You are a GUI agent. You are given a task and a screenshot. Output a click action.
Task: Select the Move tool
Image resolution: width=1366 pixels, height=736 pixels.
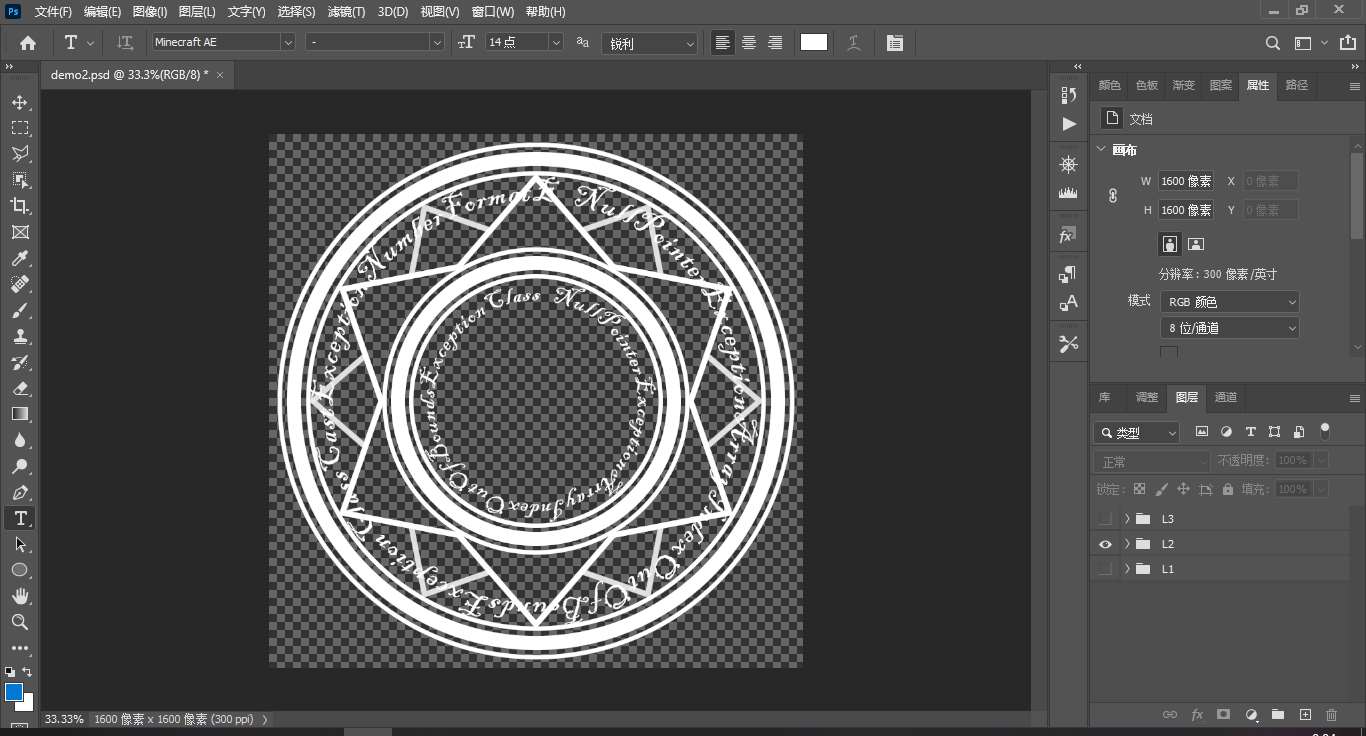pyautogui.click(x=20, y=103)
